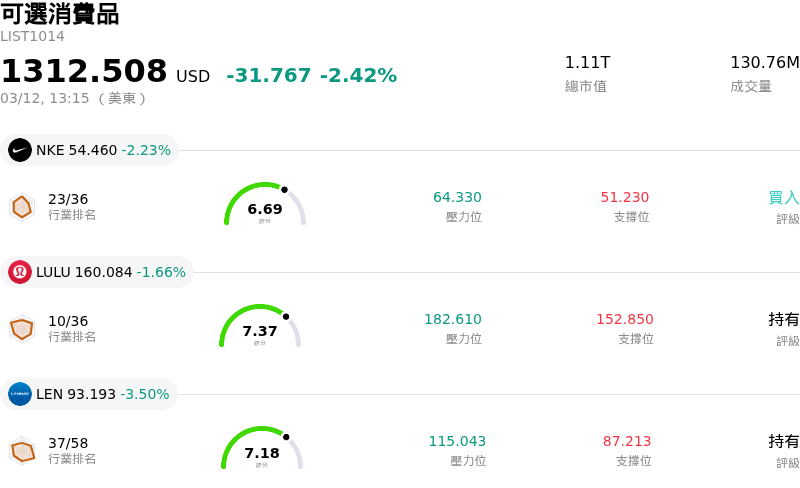Select the NKE 54.460 stock chip
The image size is (800, 488).
click(90, 150)
